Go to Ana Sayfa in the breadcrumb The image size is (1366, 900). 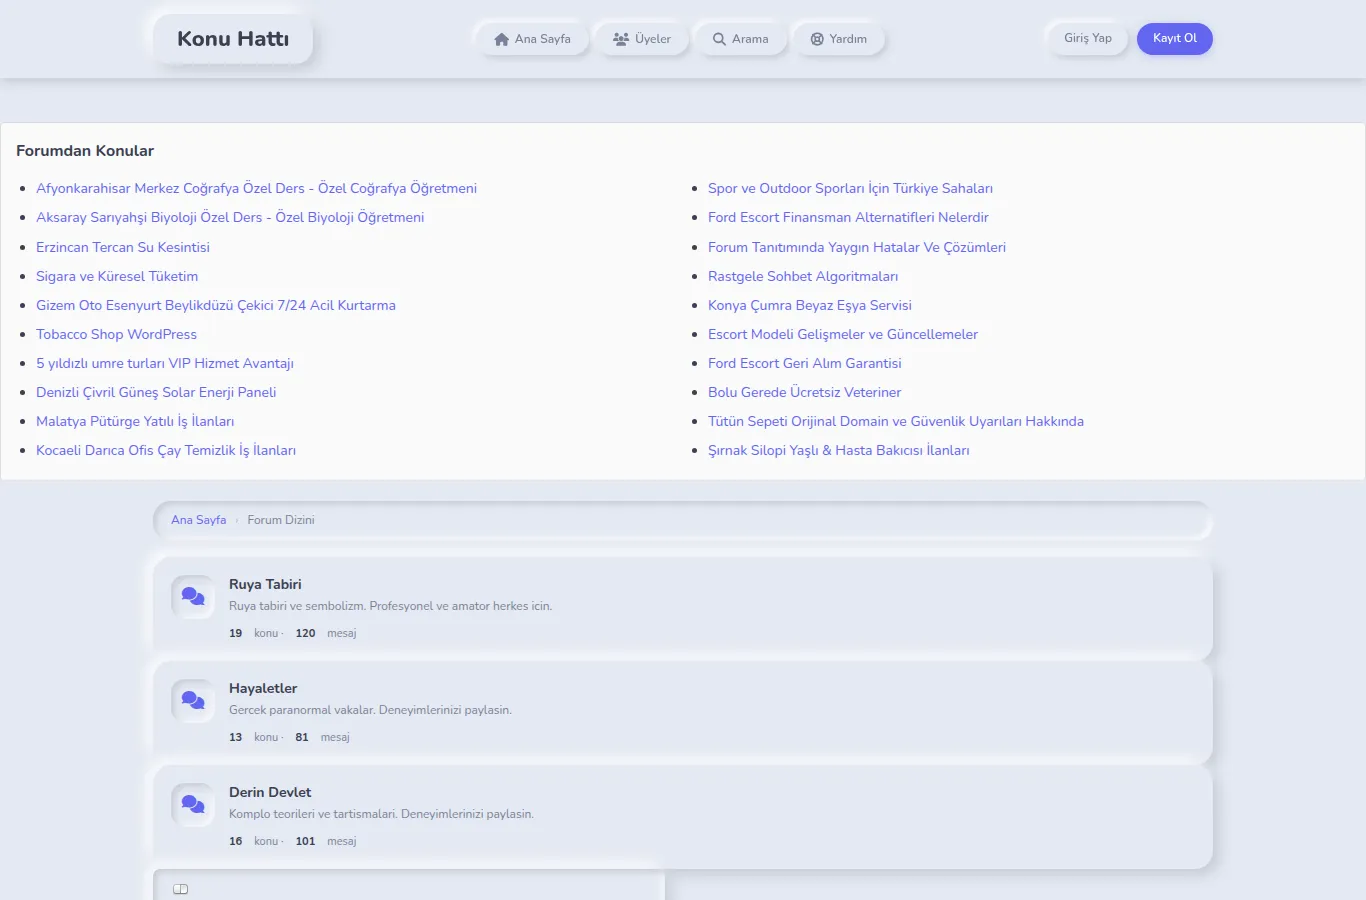198,520
